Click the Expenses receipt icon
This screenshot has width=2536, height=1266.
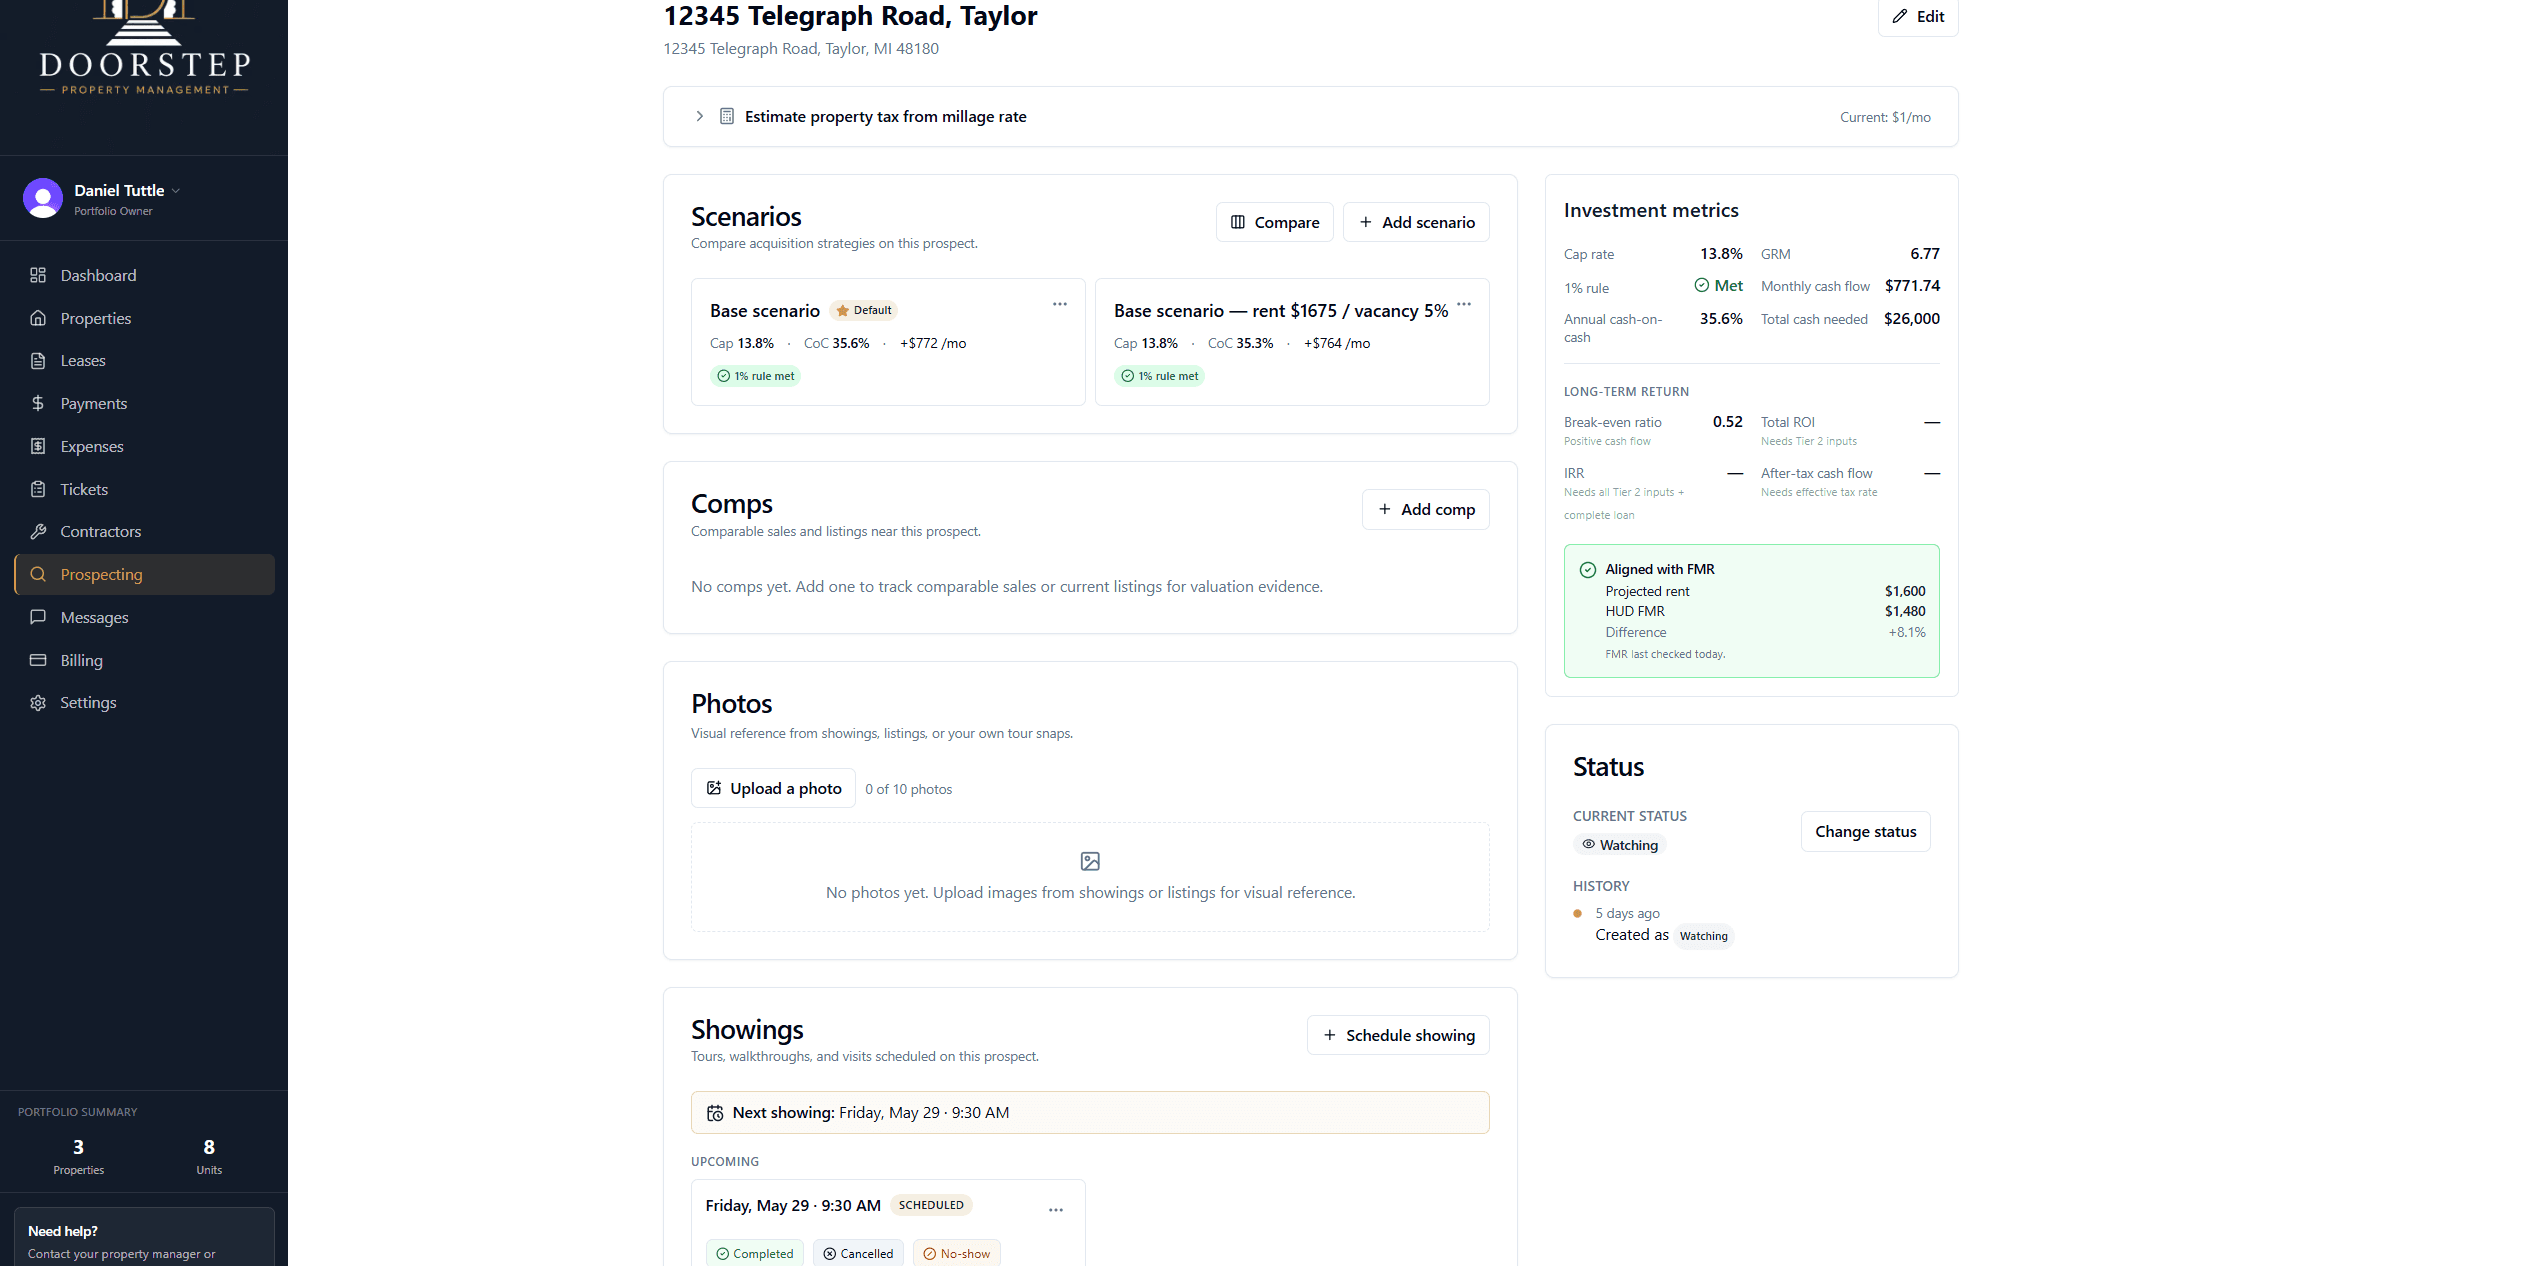point(38,446)
